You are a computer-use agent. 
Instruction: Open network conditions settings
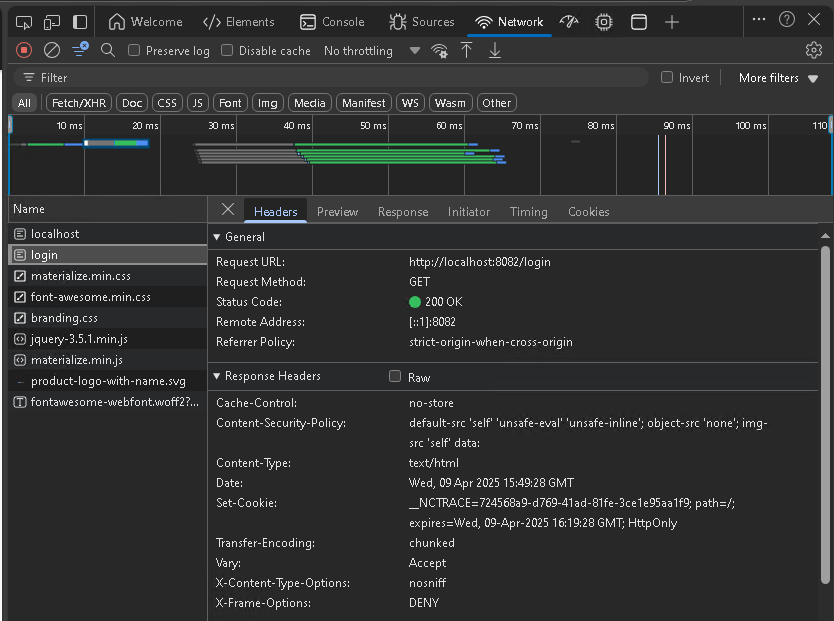[x=439, y=50]
